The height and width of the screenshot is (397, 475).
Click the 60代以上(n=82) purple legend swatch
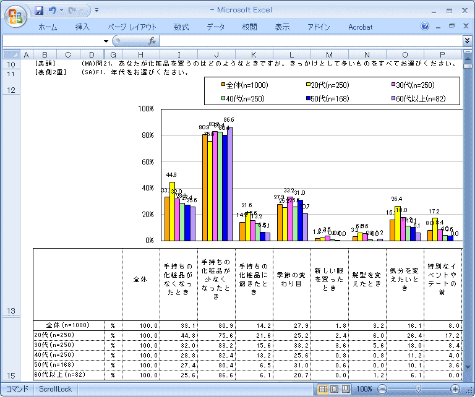coord(393,98)
